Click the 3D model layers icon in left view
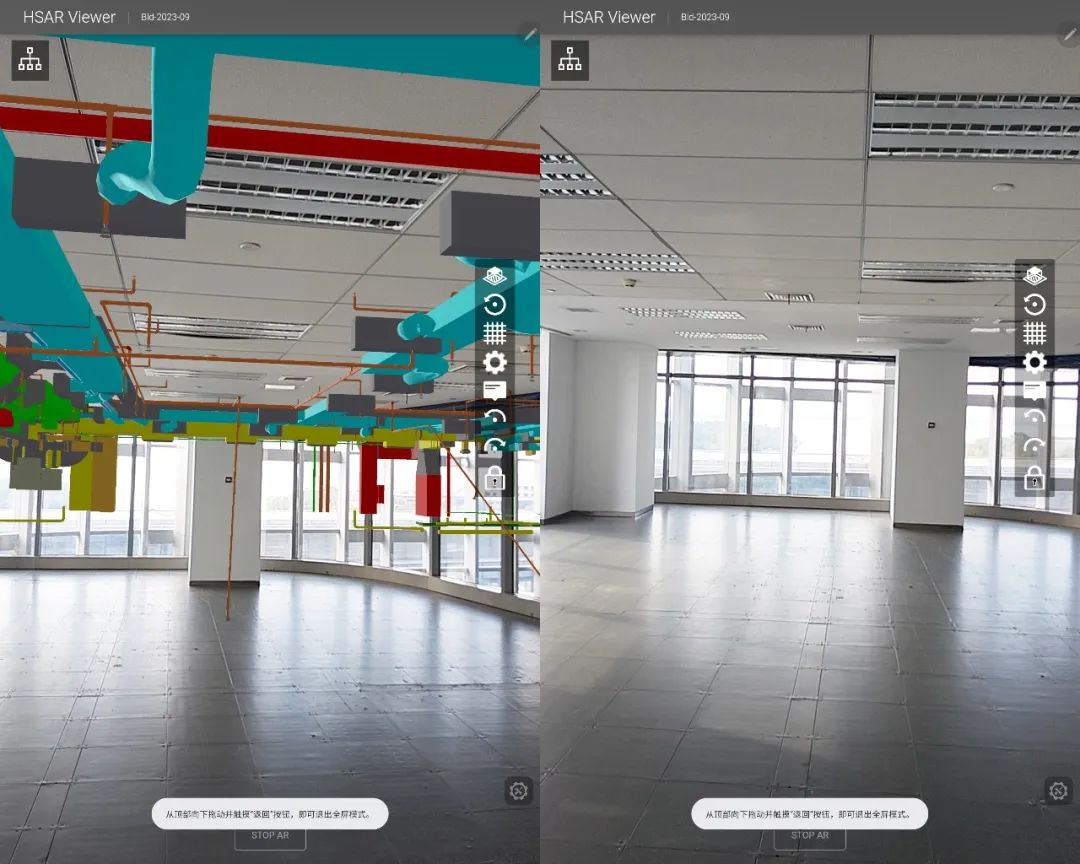 (495, 277)
